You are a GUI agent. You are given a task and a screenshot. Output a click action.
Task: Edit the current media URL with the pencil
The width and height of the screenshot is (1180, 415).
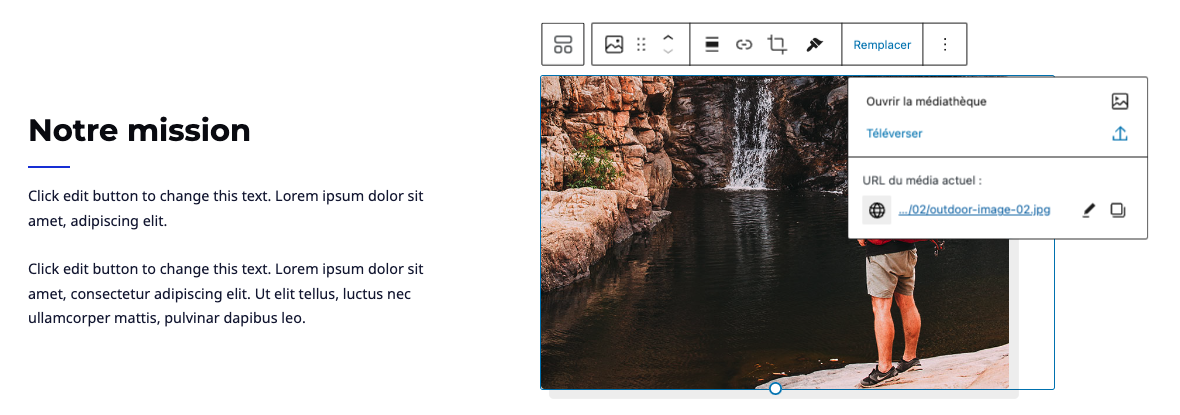coord(1089,210)
